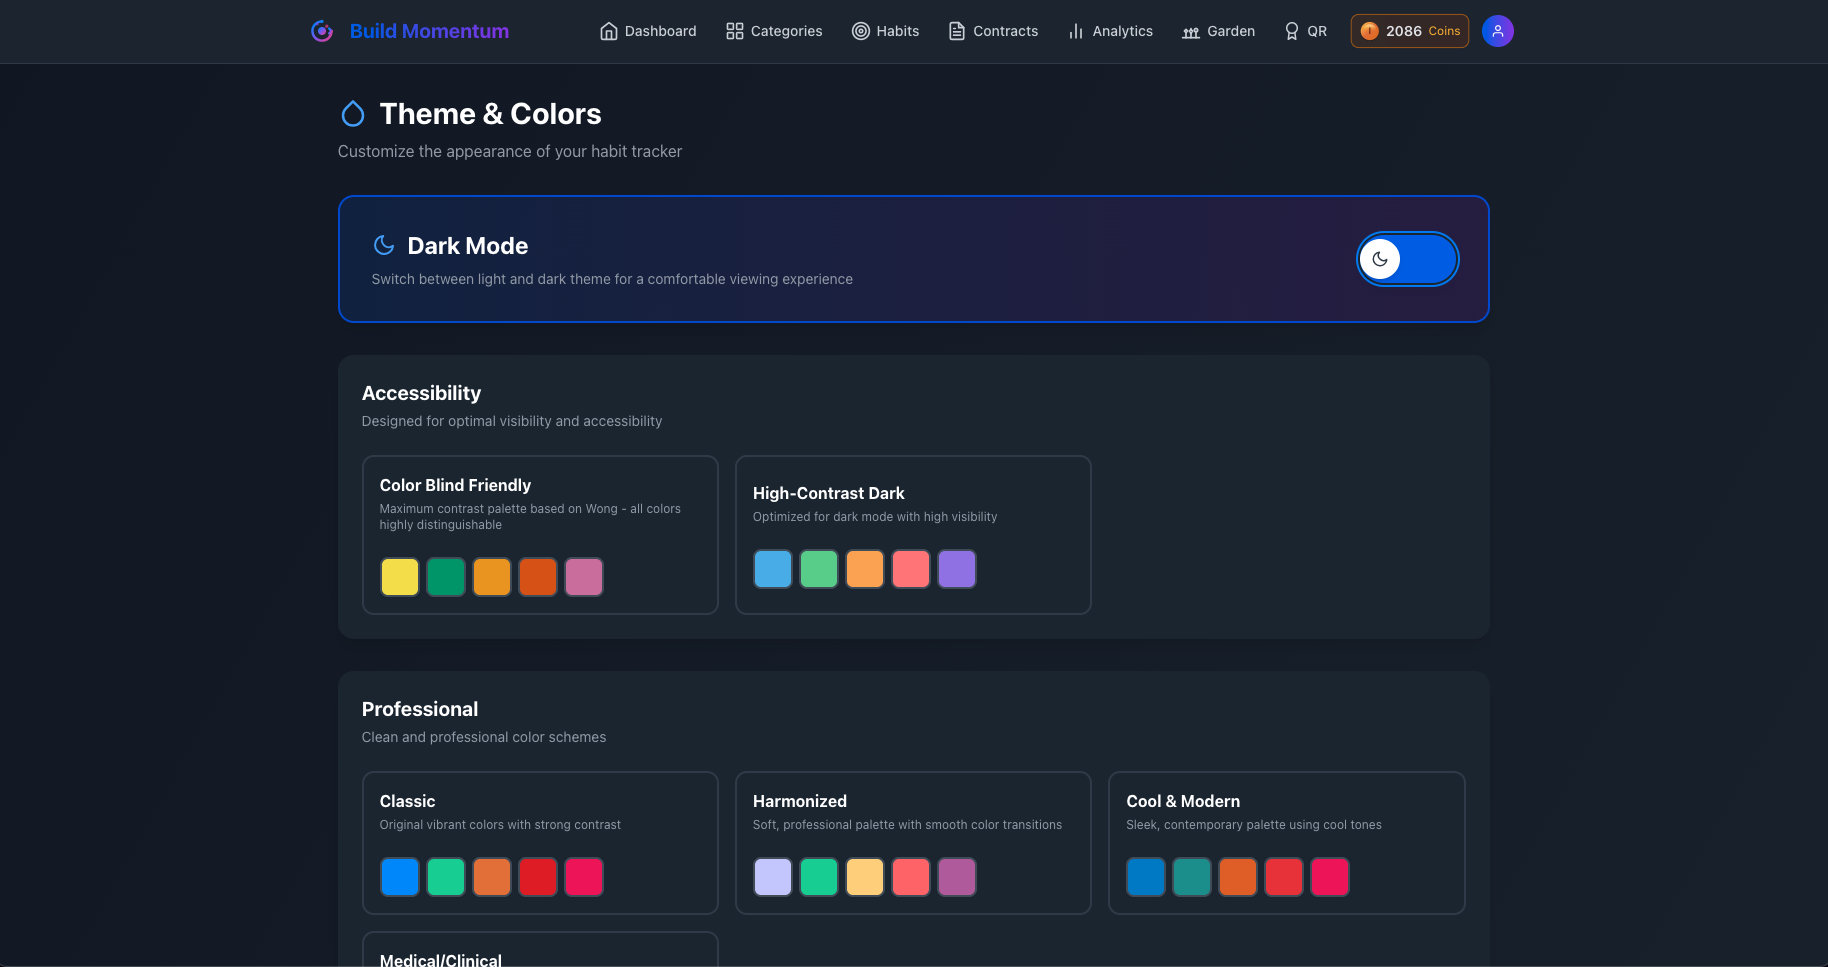Open the profile avatar icon
Screen dimensions: 1828x967
[x=1497, y=31]
